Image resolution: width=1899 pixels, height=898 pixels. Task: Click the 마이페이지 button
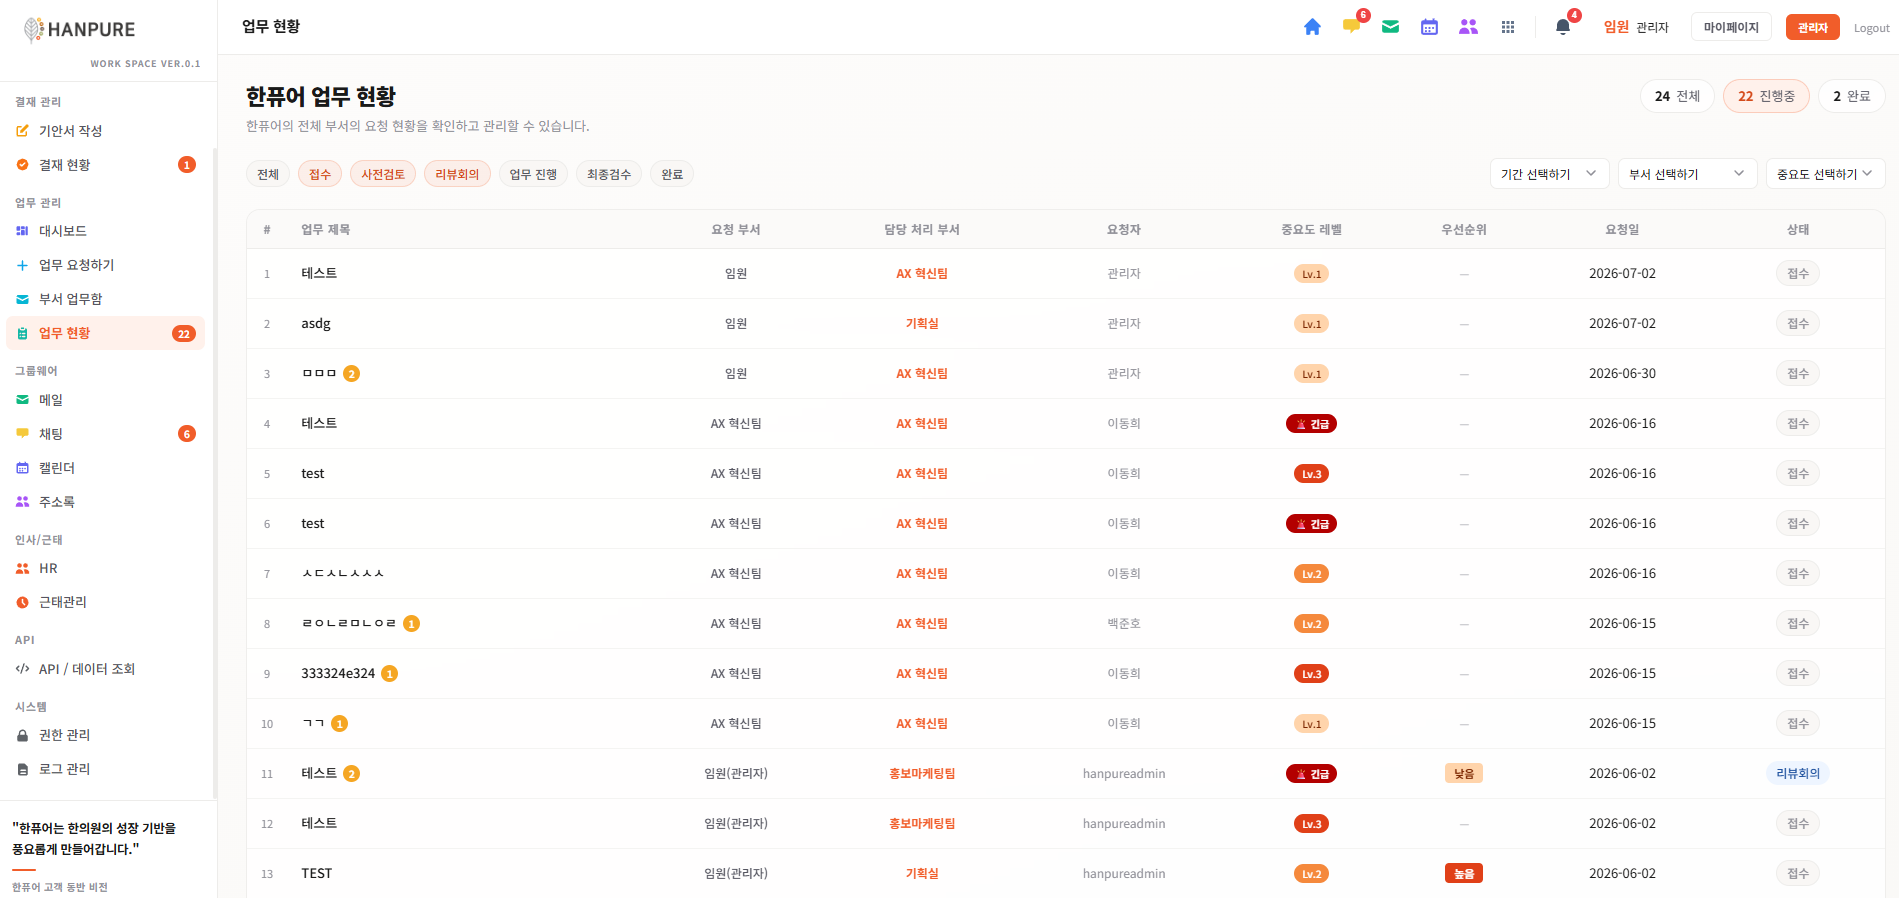tap(1731, 27)
